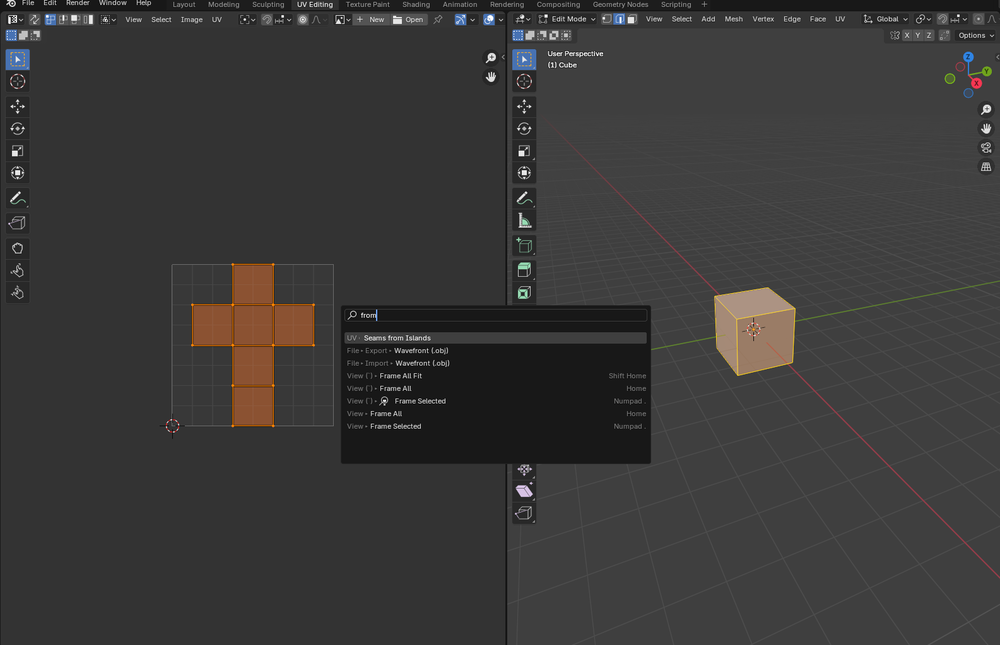1000x645 pixels.
Task: Switch to orthographic/perspective view icon
Action: pos(986,166)
